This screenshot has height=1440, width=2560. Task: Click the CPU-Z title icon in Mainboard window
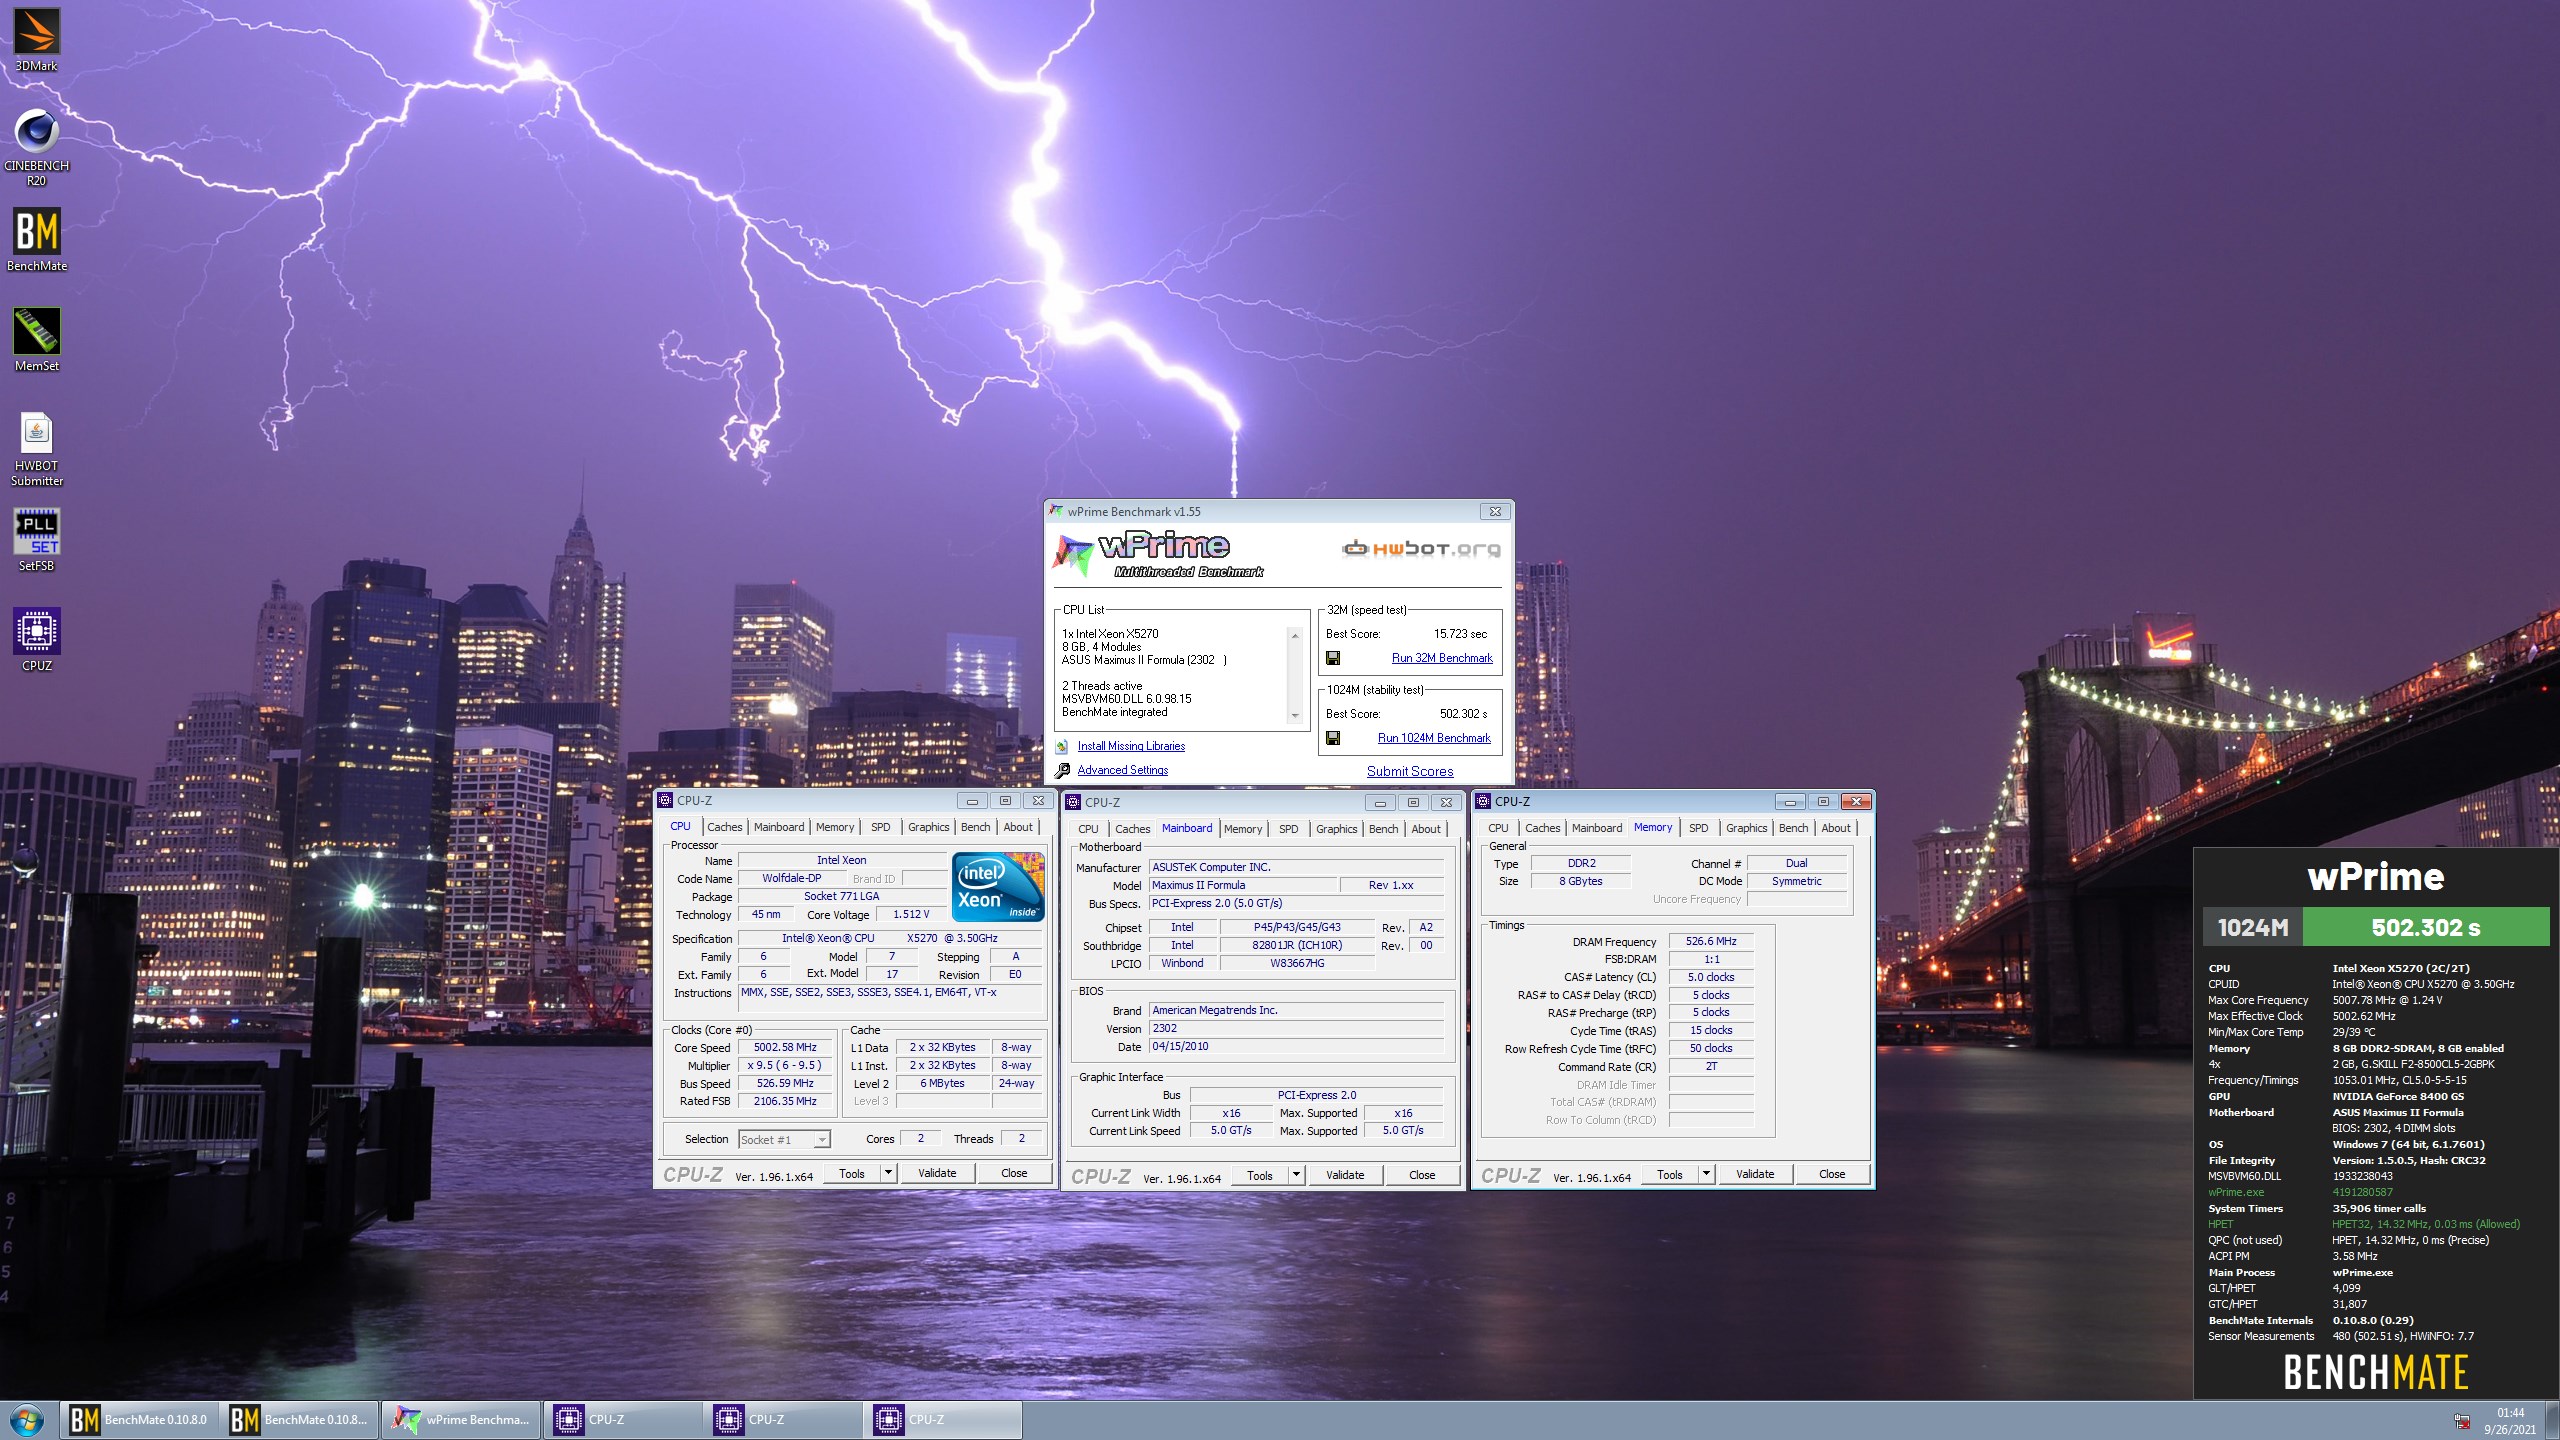1073,802
